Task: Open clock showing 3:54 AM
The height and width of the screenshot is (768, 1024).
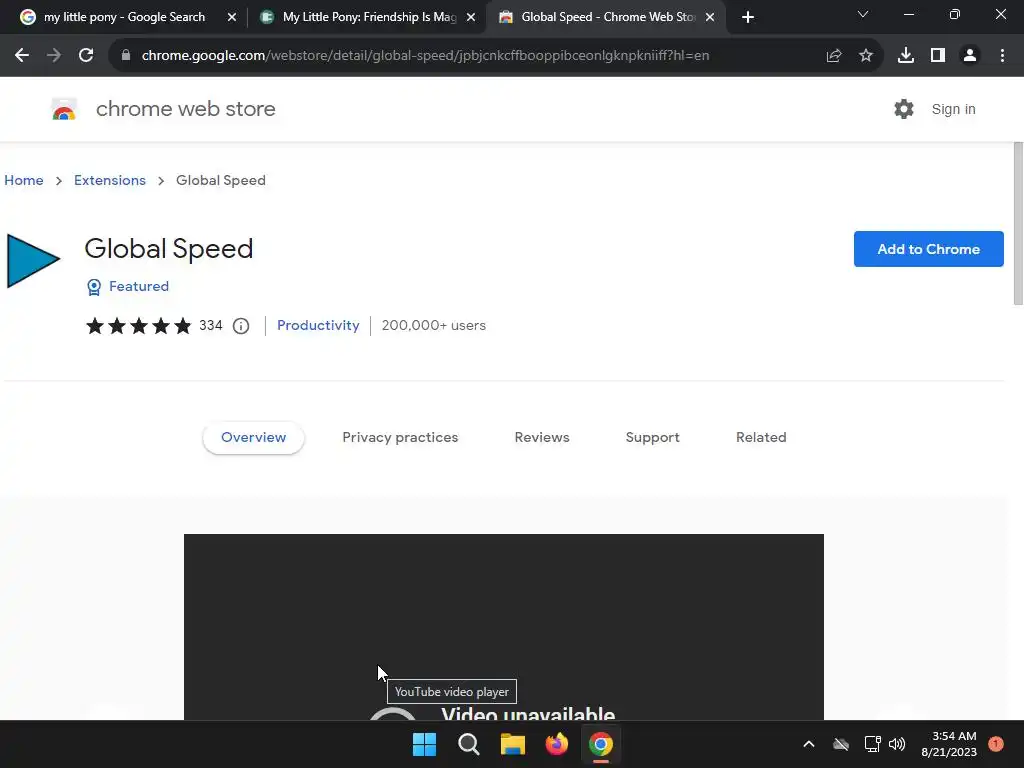Action: (949, 744)
